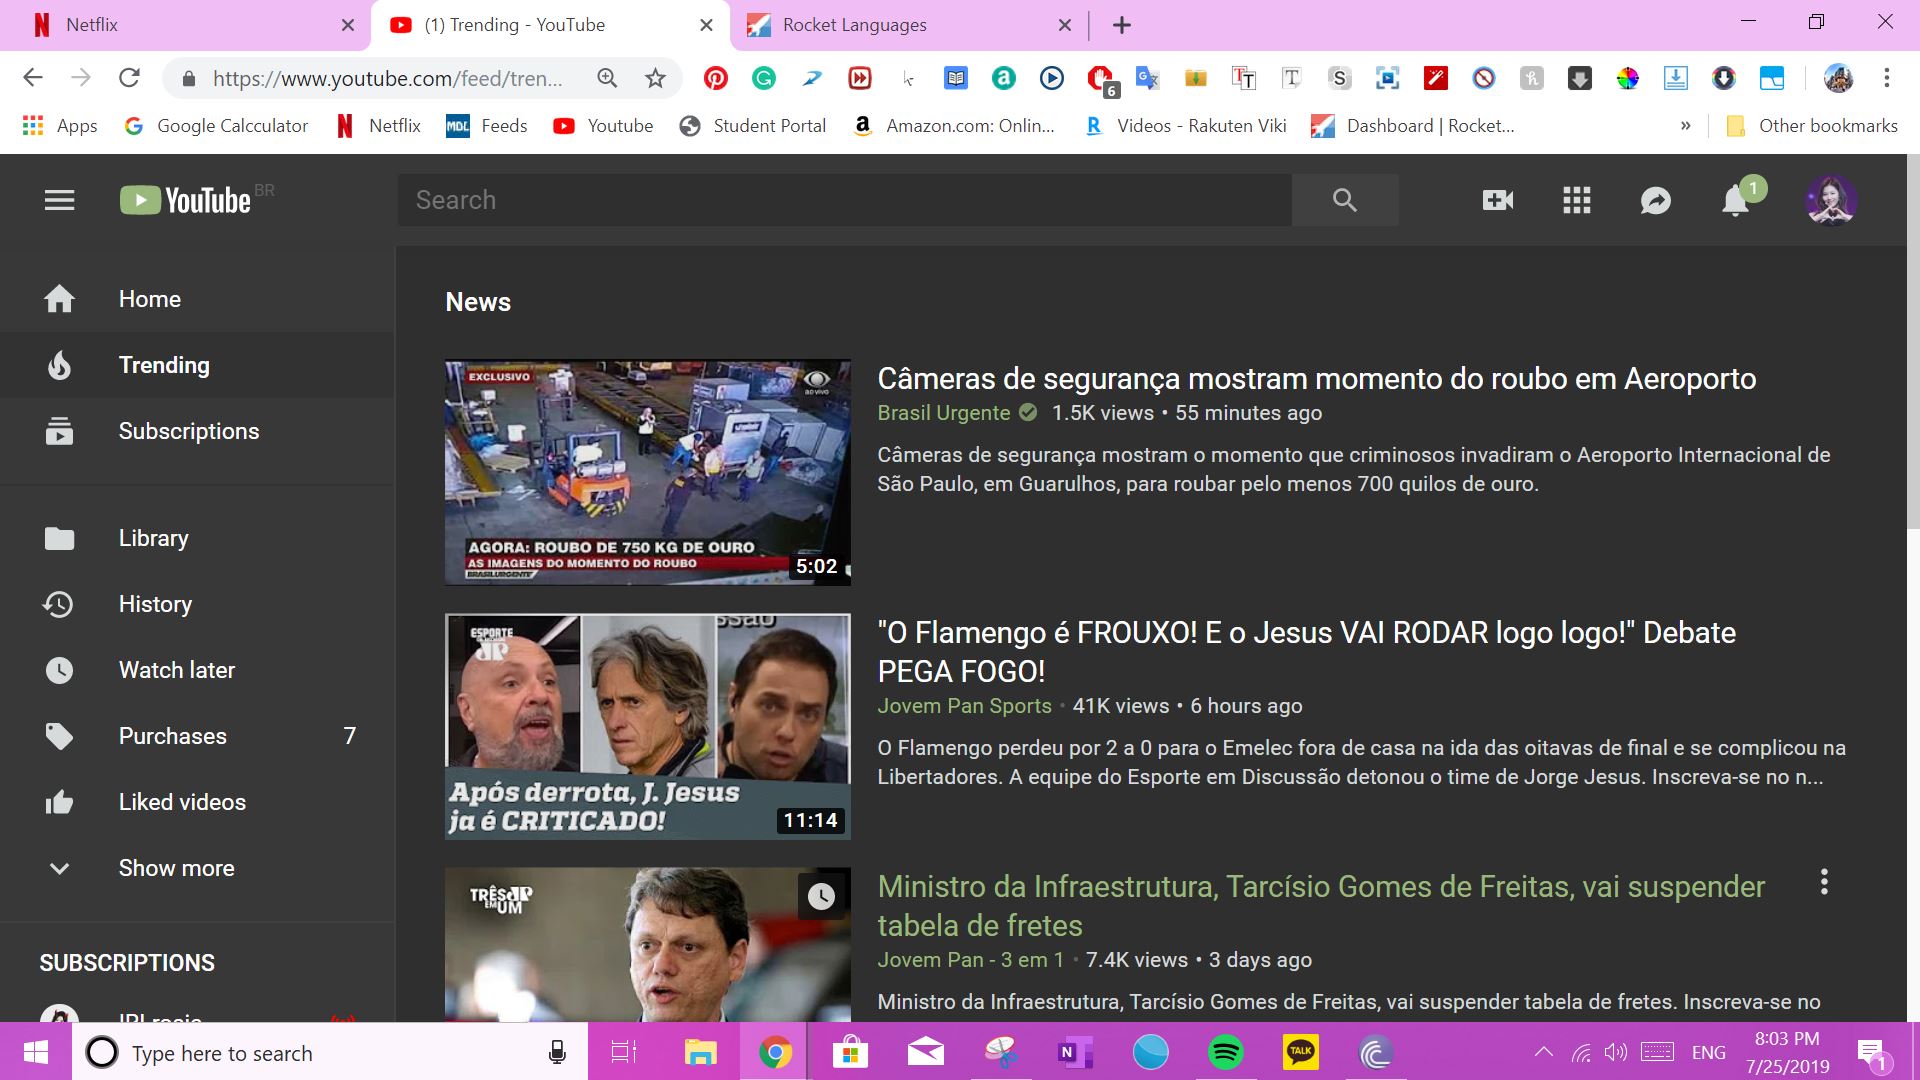Open the YouTube hamburger guide menu
The width and height of the screenshot is (1920, 1080).
click(x=59, y=200)
